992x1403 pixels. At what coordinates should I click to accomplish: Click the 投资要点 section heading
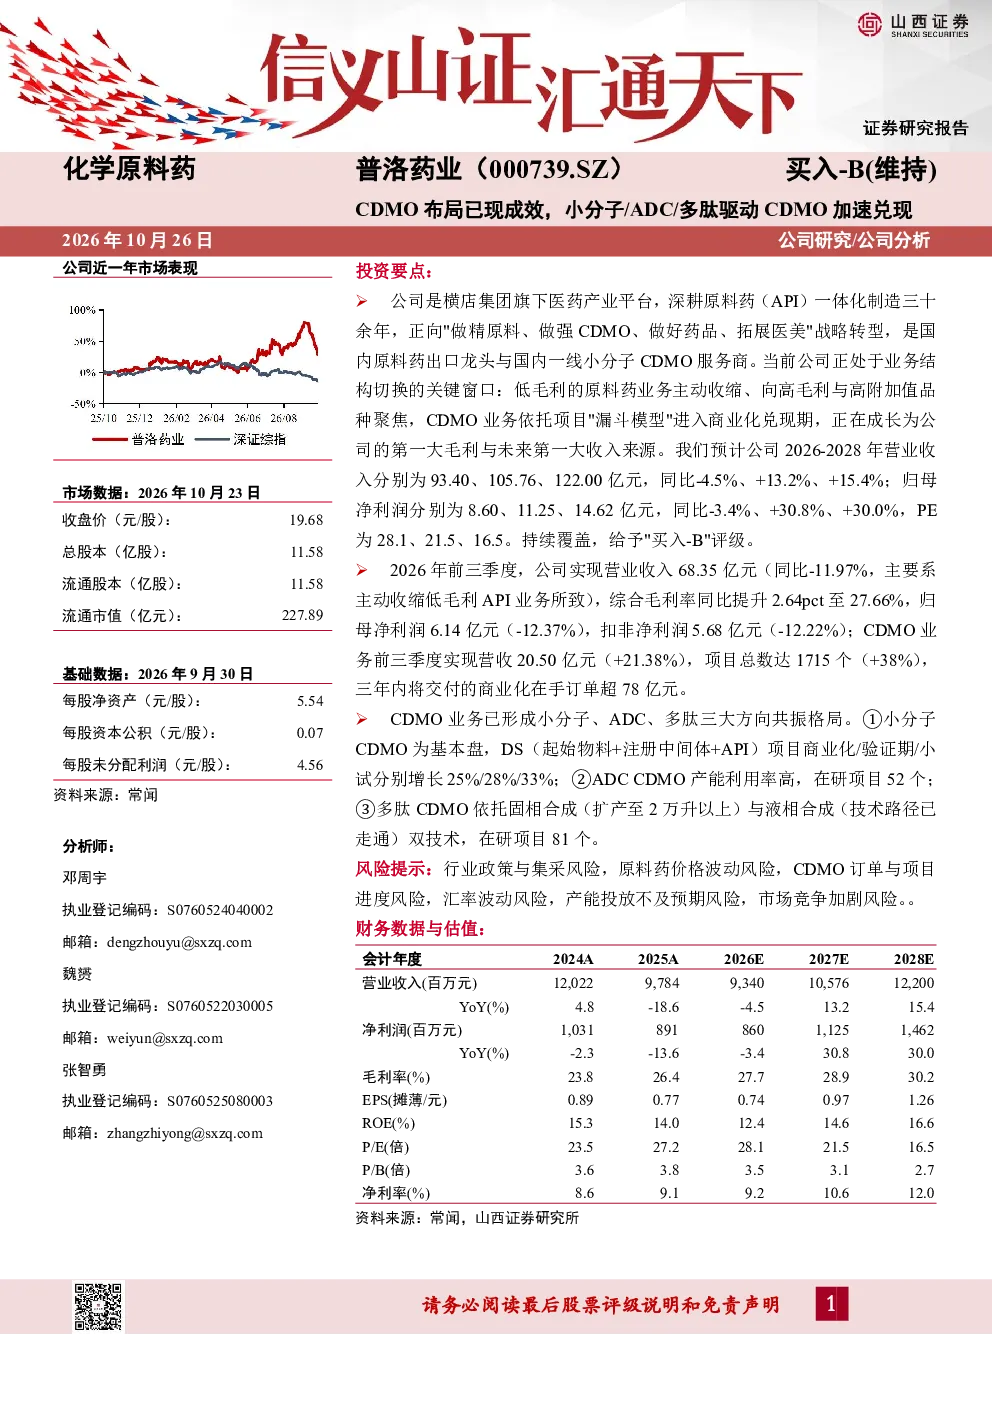click(394, 271)
